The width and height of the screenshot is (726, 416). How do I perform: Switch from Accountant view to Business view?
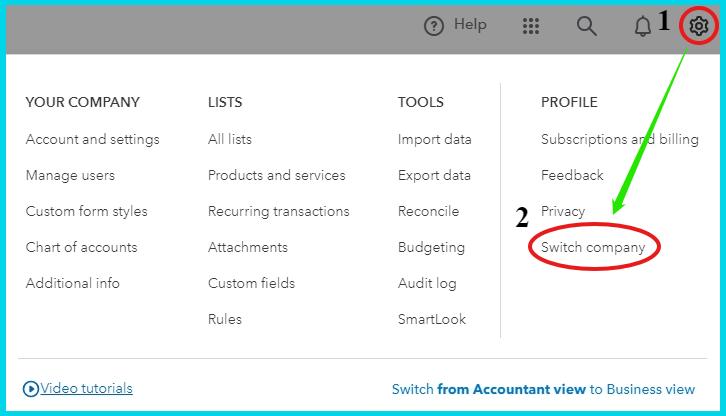(x=543, y=389)
